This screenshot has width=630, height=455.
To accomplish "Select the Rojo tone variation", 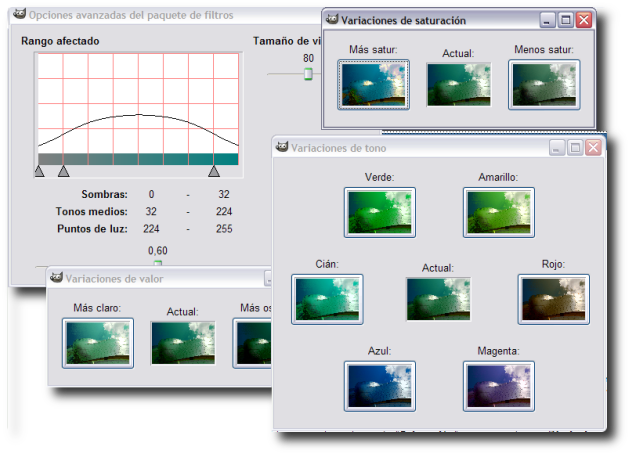I will [x=553, y=300].
